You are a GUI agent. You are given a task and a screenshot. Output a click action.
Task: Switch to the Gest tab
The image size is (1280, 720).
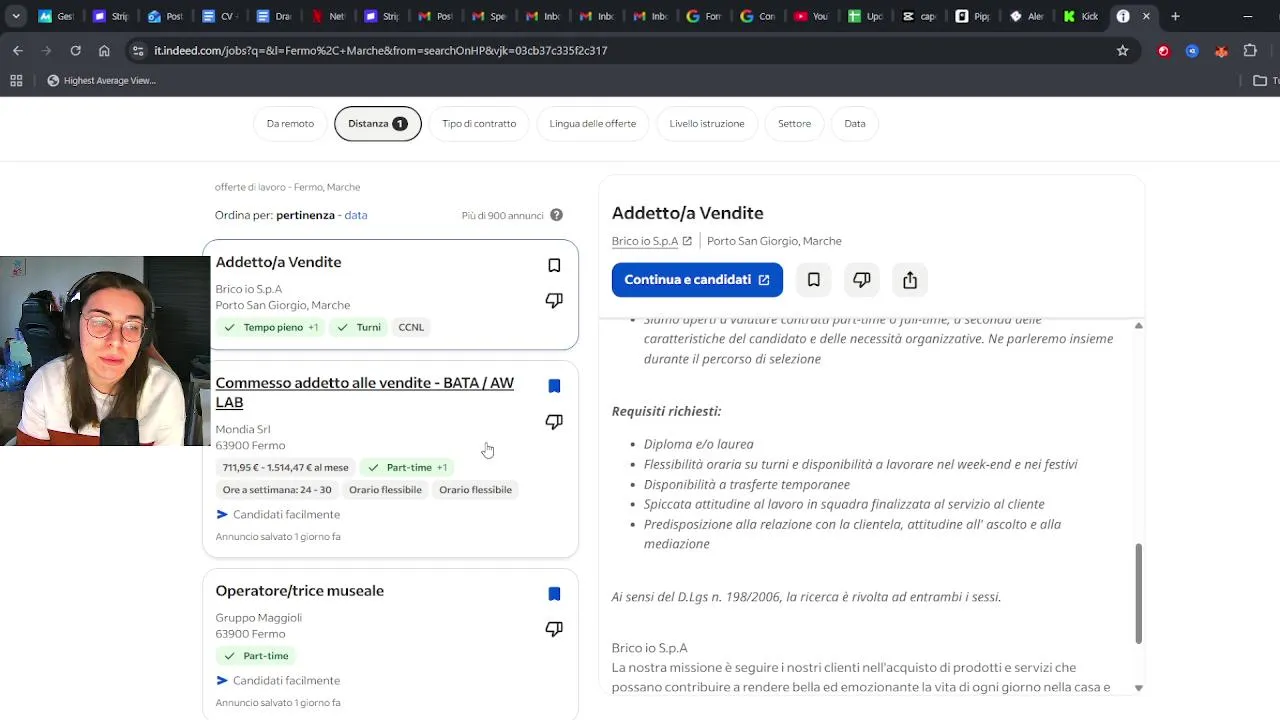56,16
